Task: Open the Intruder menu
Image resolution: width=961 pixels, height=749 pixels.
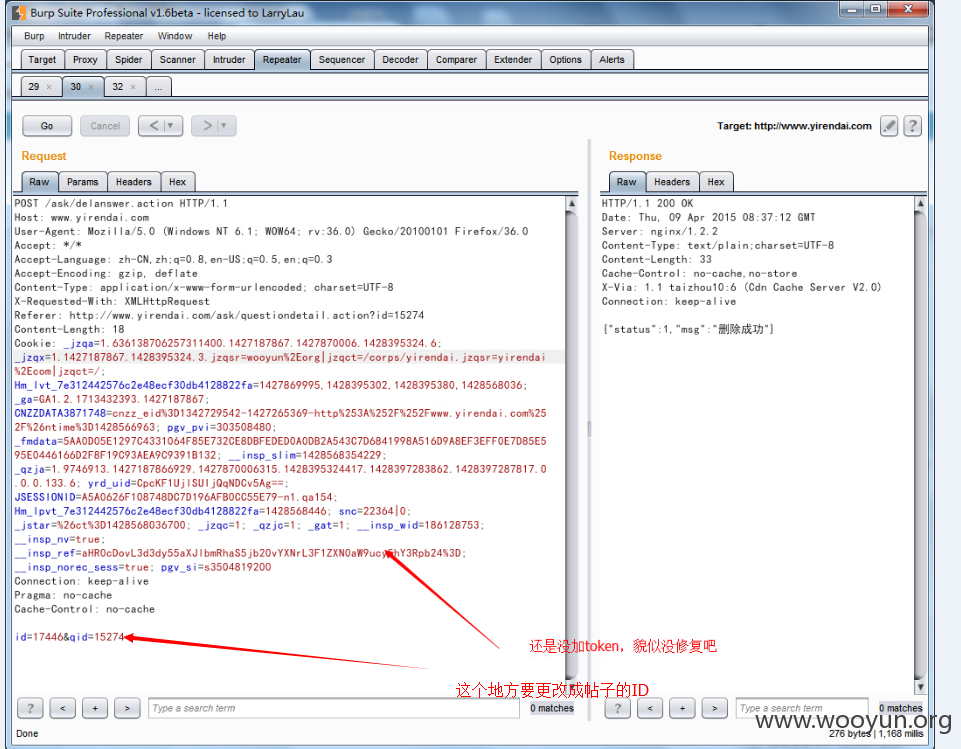Action: click(x=74, y=36)
